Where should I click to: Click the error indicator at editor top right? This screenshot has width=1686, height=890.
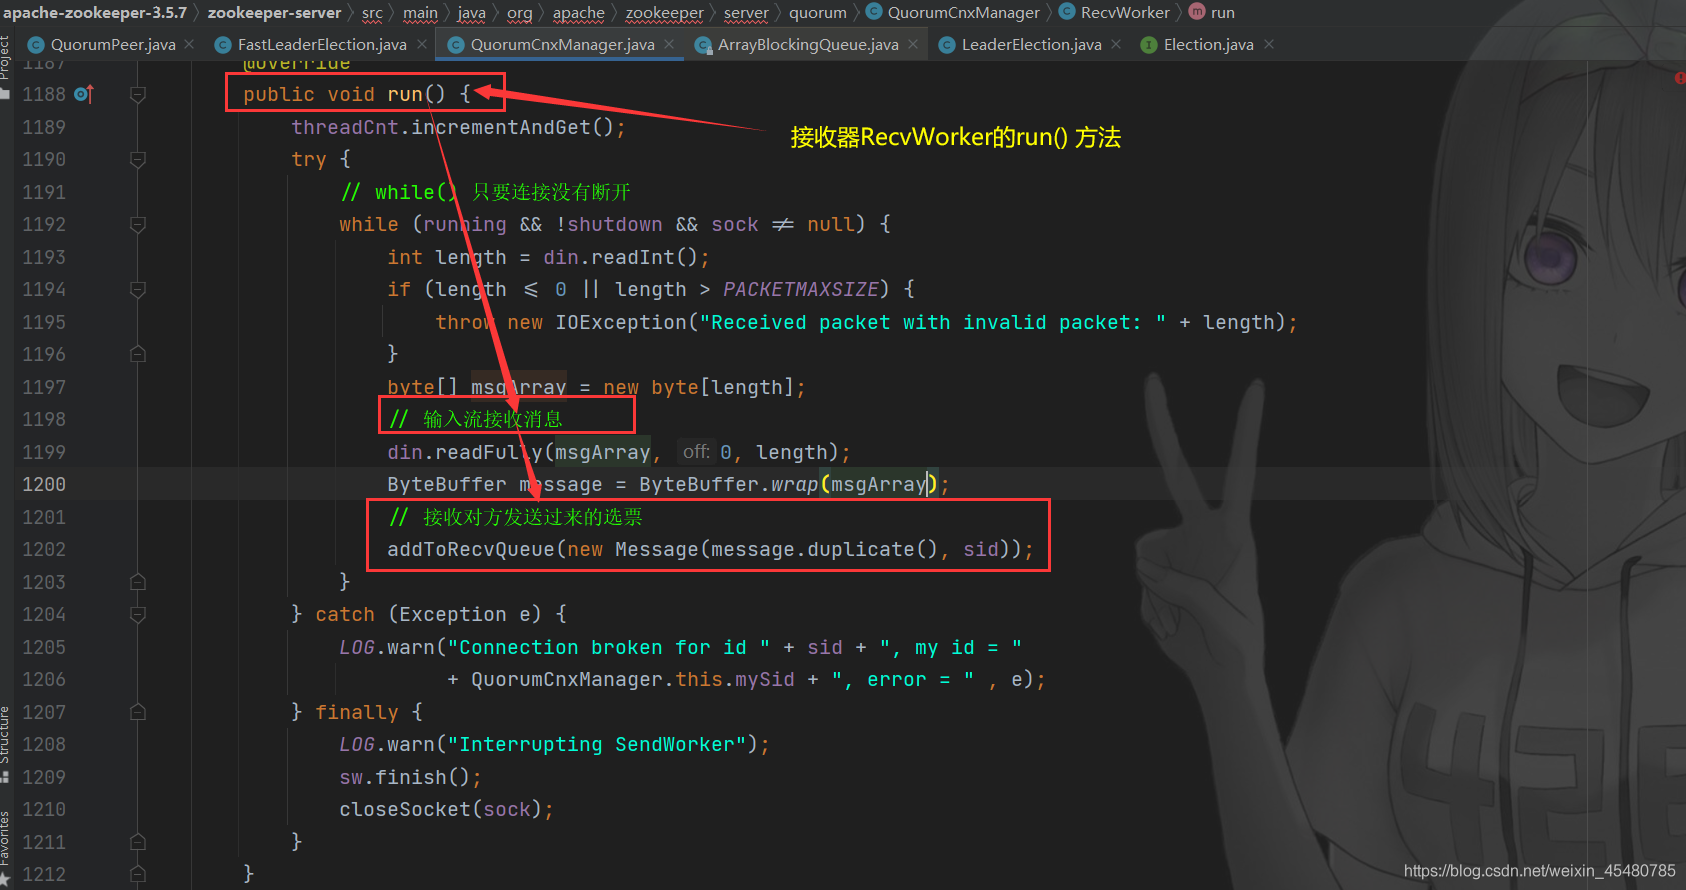click(x=1680, y=77)
